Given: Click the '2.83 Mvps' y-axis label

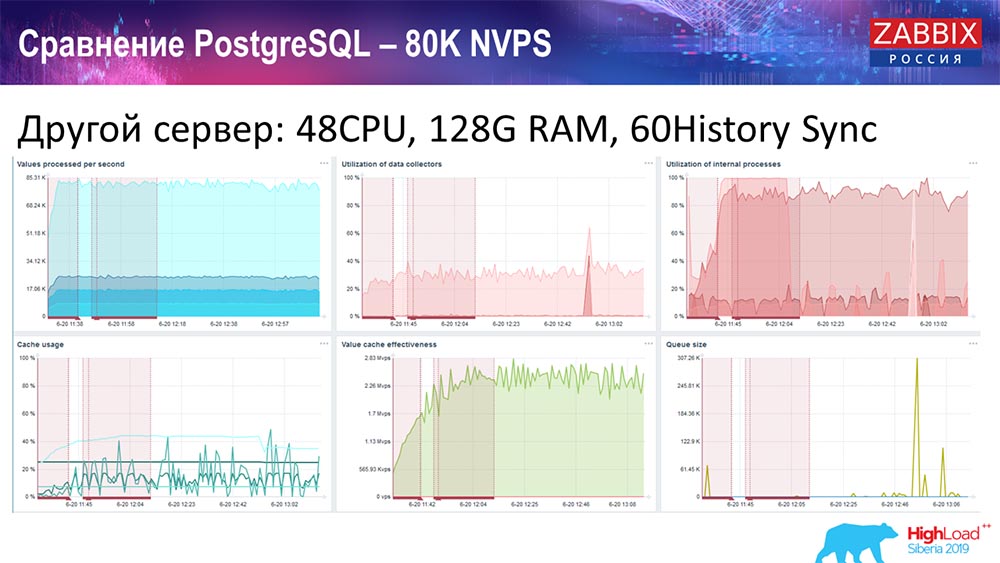Looking at the screenshot, I should 377,358.
